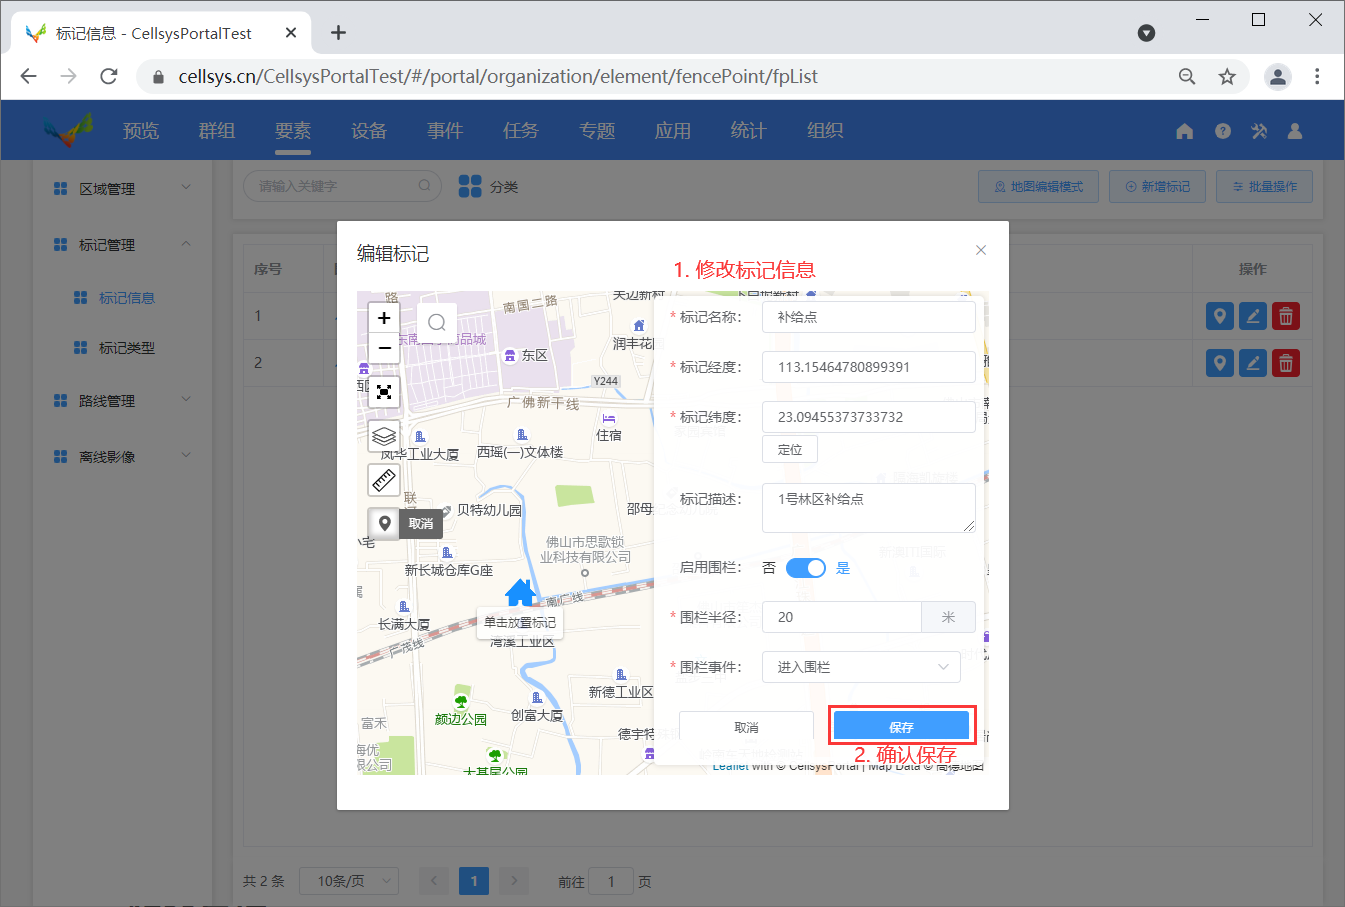This screenshot has height=907, width=1345.
Task: Click the 标记经度 input field
Action: [869, 367]
